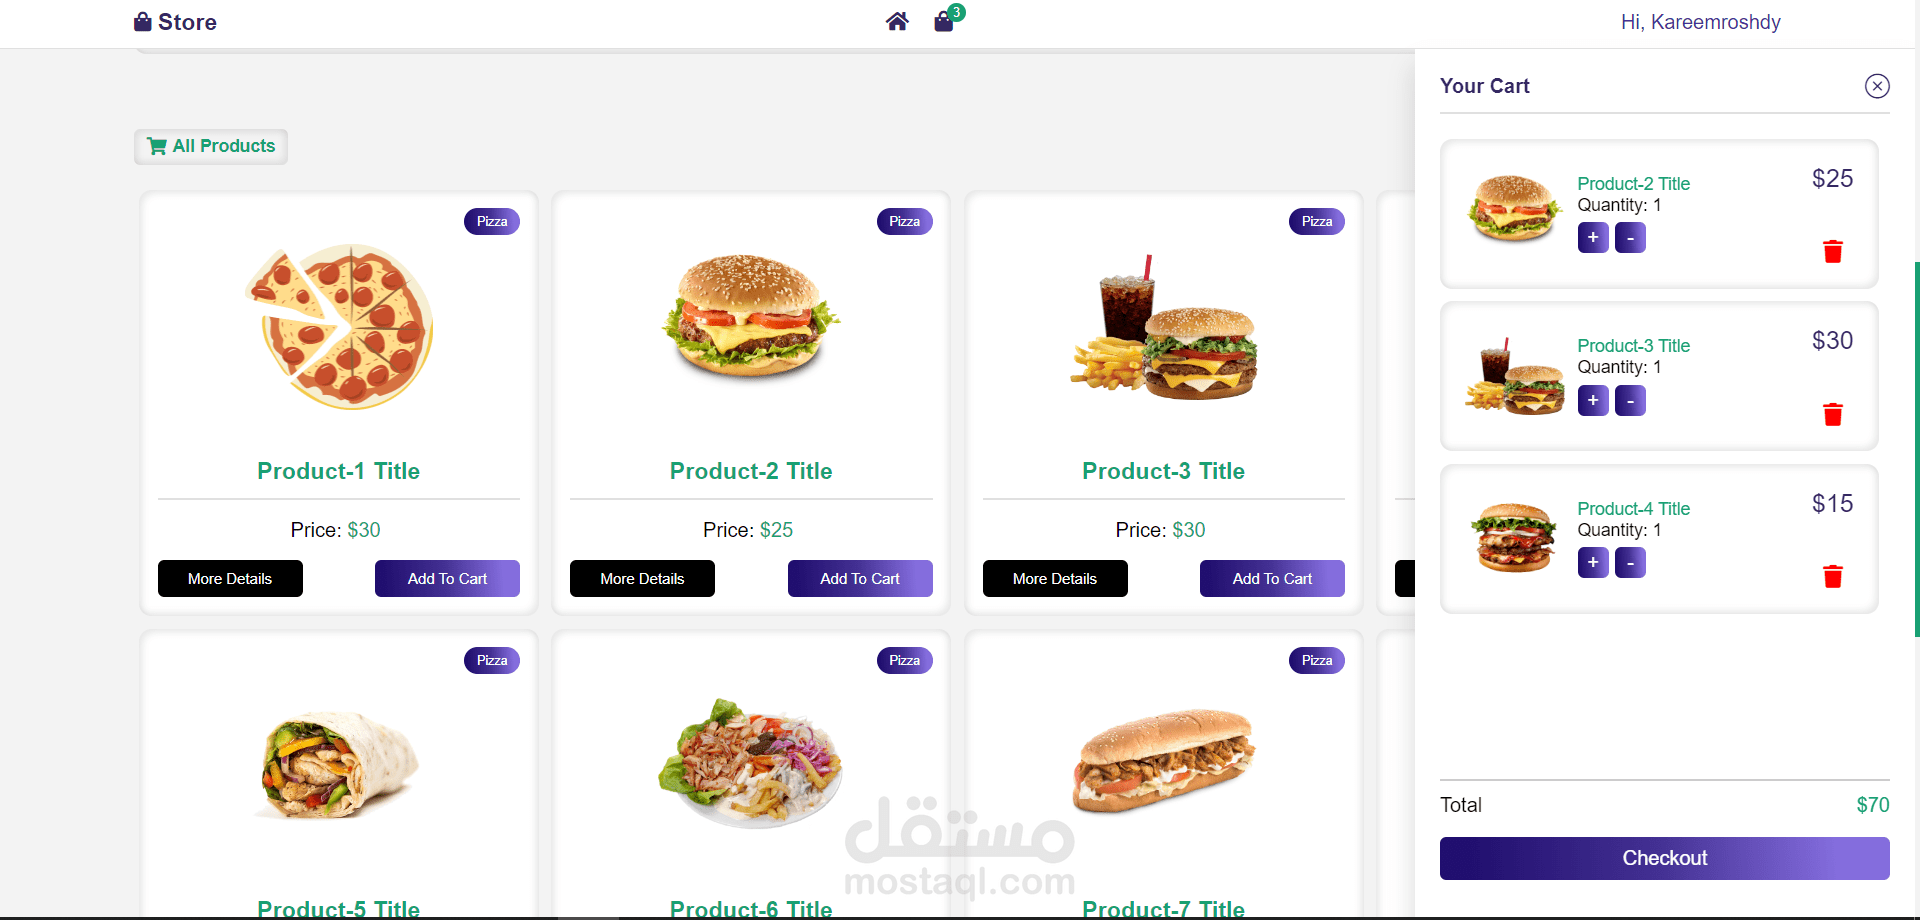
Task: Open the shopping bag cart icon
Action: coord(944,22)
